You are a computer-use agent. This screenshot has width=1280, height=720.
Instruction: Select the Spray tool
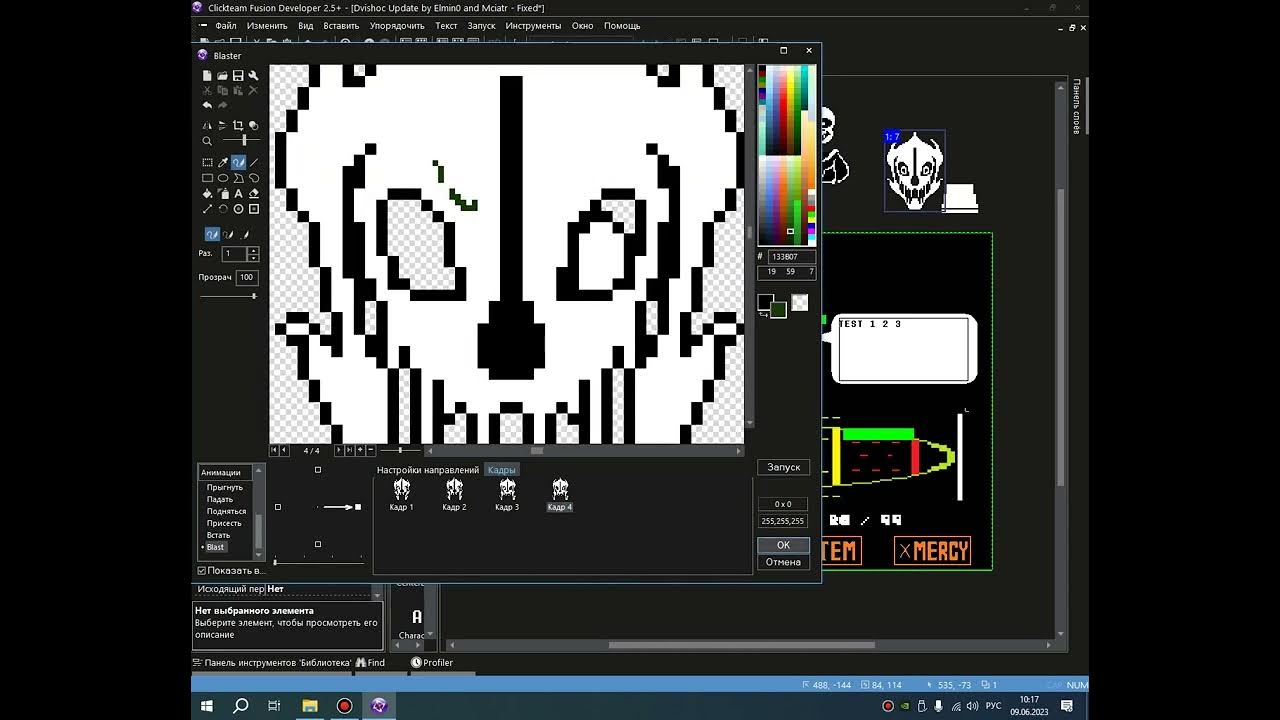coord(222,194)
